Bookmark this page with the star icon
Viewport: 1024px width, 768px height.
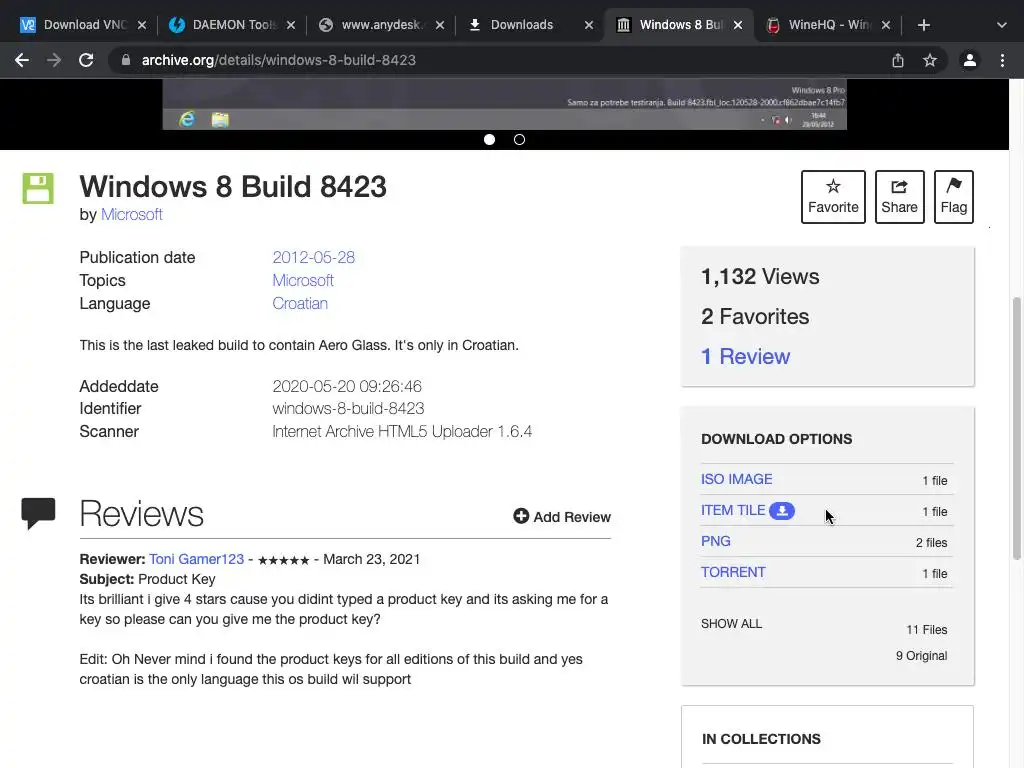click(x=930, y=60)
